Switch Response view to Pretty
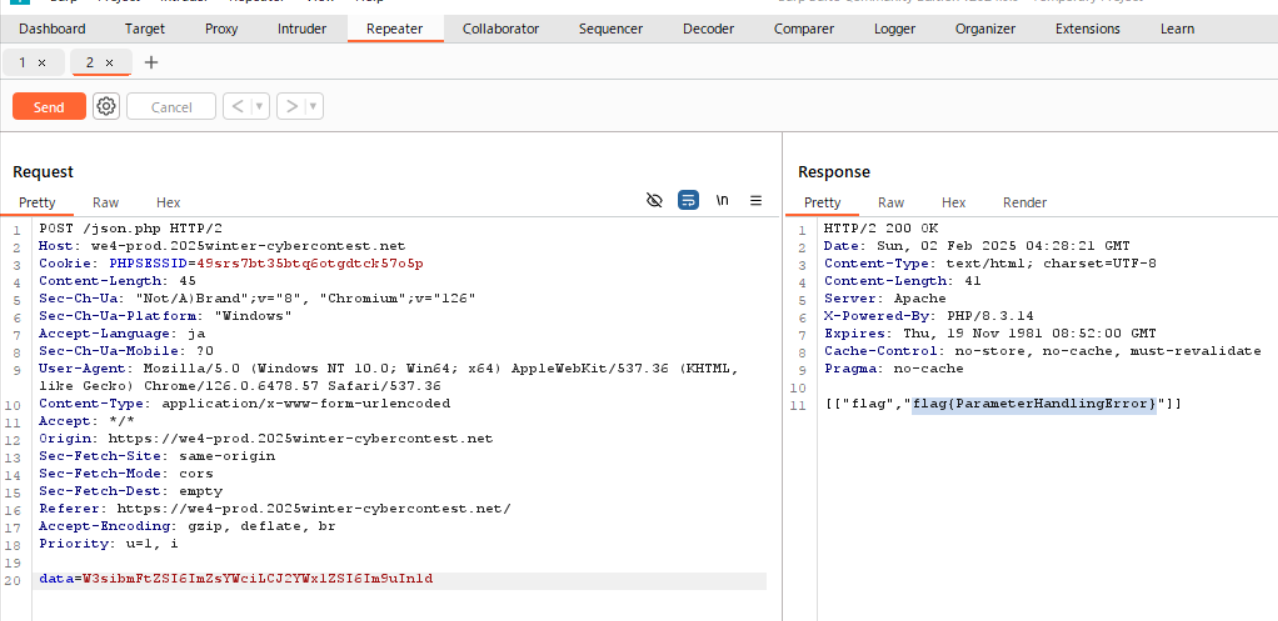 [823, 202]
